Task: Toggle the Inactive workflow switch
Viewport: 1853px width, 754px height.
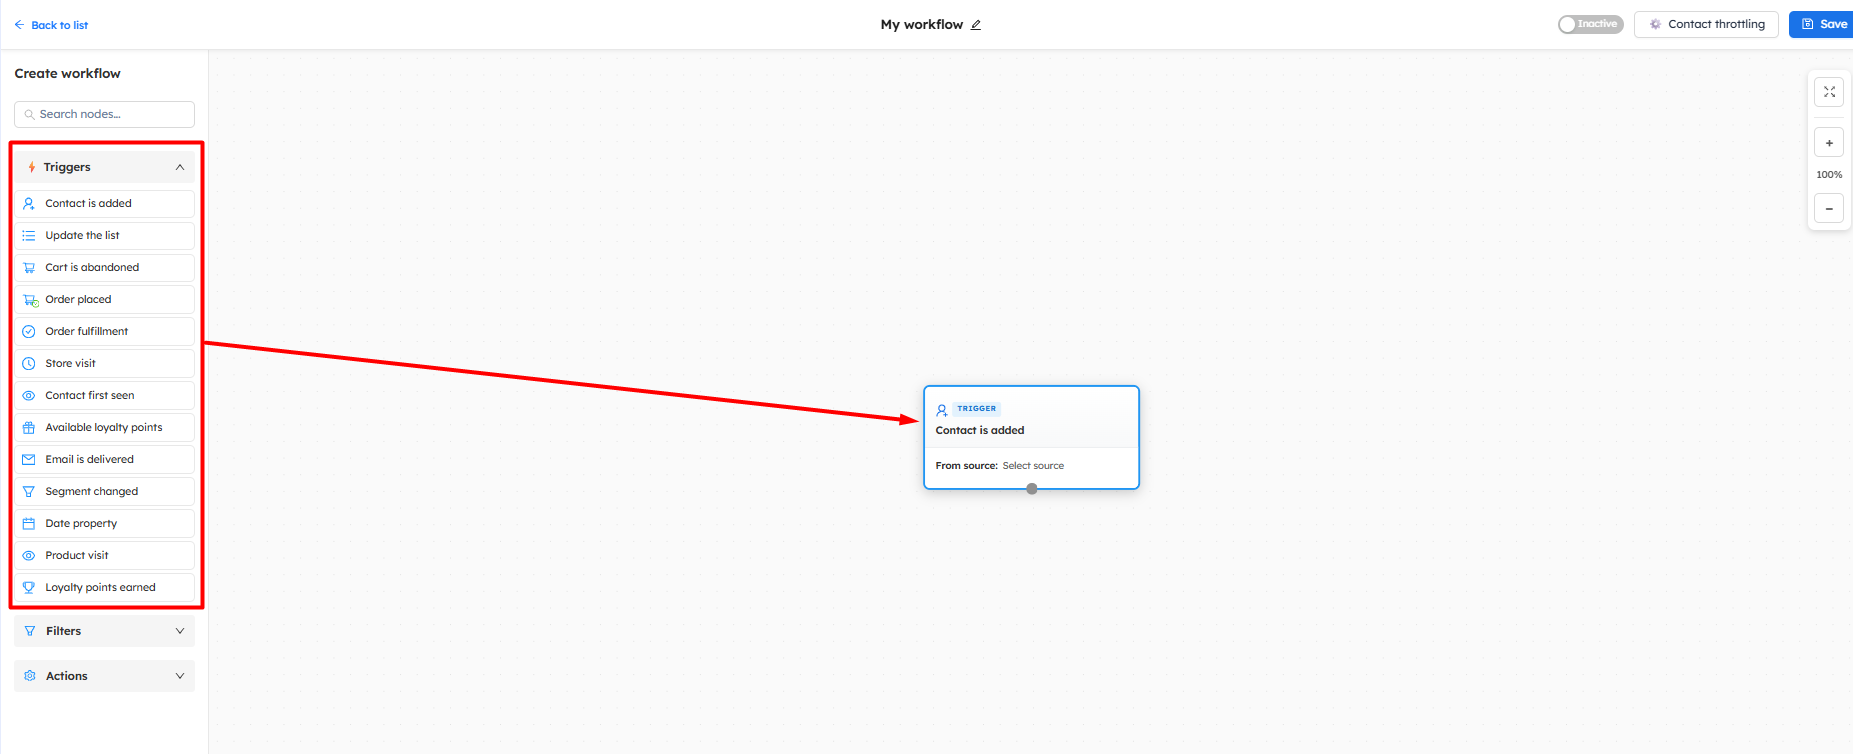Action: pos(1590,24)
